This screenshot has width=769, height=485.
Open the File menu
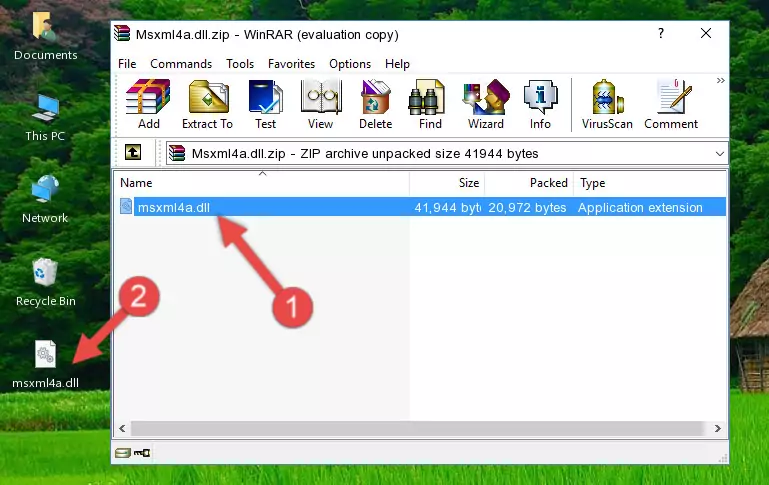point(127,64)
